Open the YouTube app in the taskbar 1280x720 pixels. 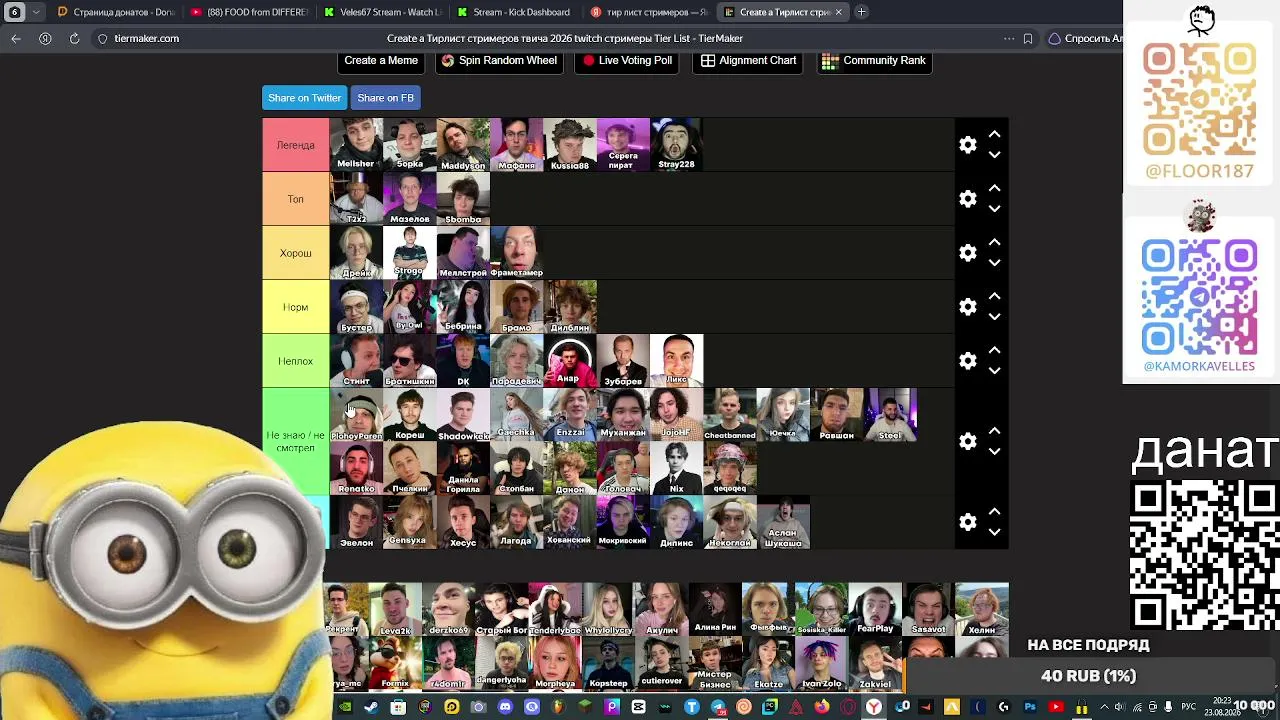[x=1055, y=707]
